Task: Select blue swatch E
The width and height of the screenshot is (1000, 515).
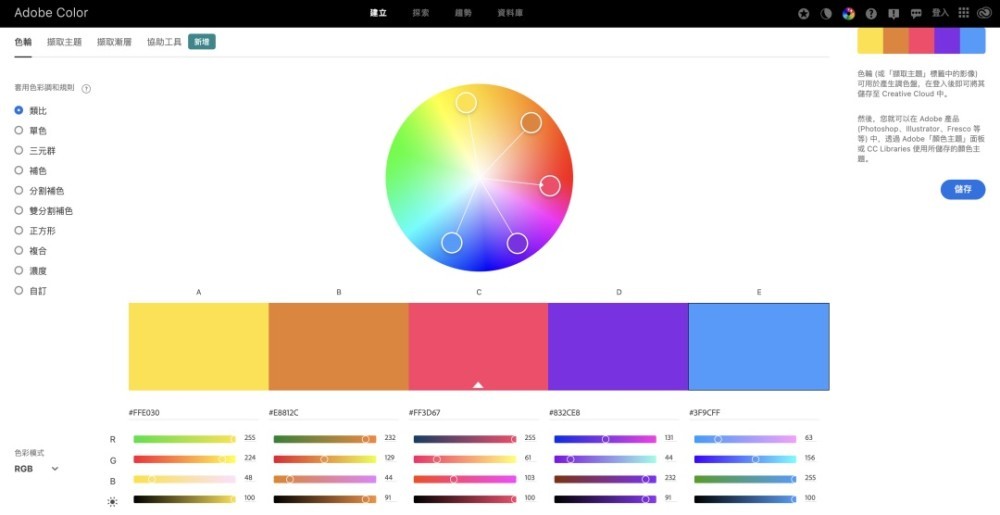Action: [759, 346]
